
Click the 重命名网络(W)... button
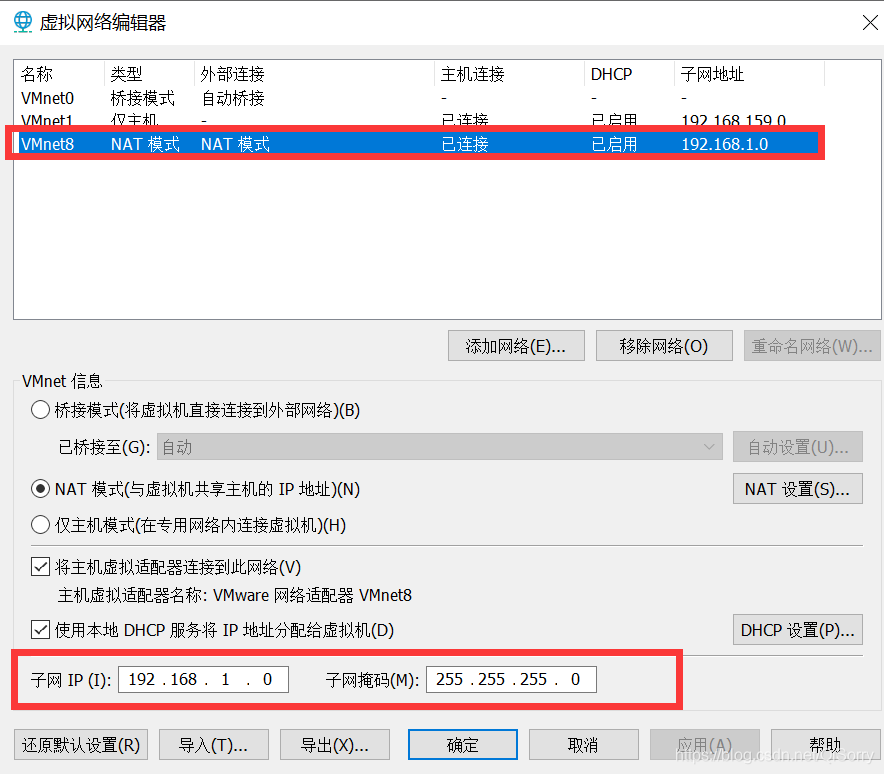point(812,346)
